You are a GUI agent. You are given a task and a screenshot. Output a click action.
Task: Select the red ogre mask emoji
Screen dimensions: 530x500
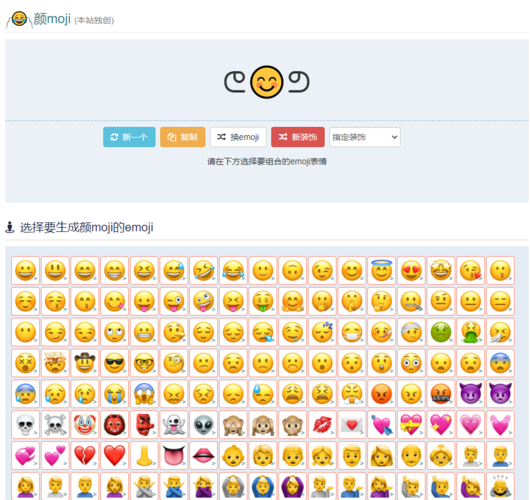pyautogui.click(x=115, y=425)
